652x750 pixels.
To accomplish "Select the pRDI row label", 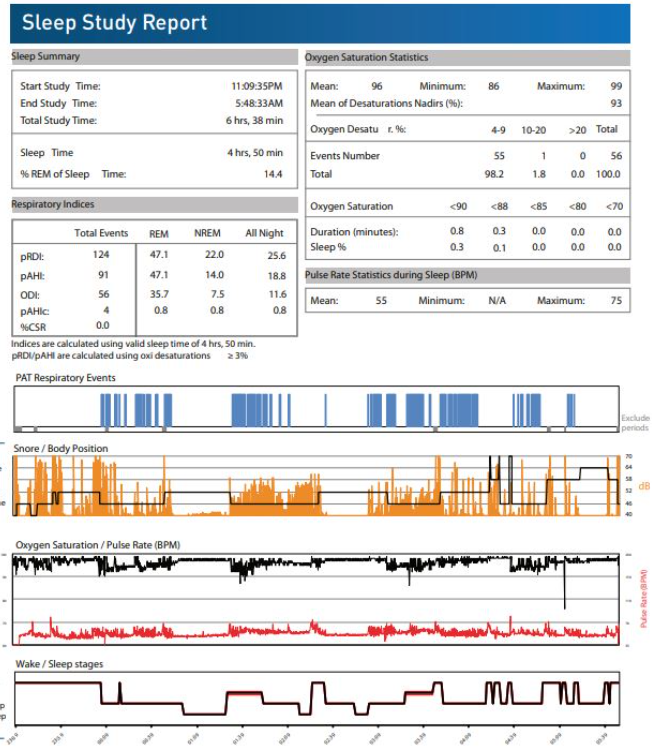I will pyautogui.click(x=32, y=256).
